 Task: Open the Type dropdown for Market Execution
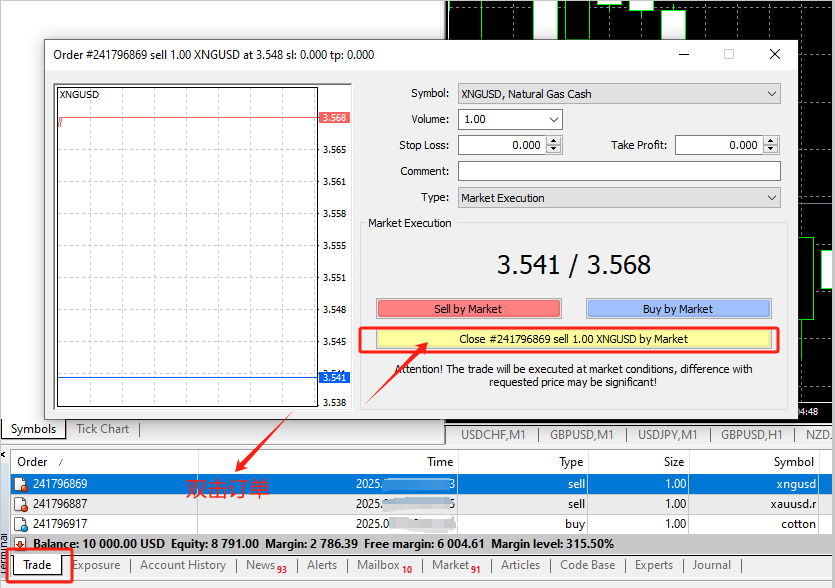click(x=771, y=198)
